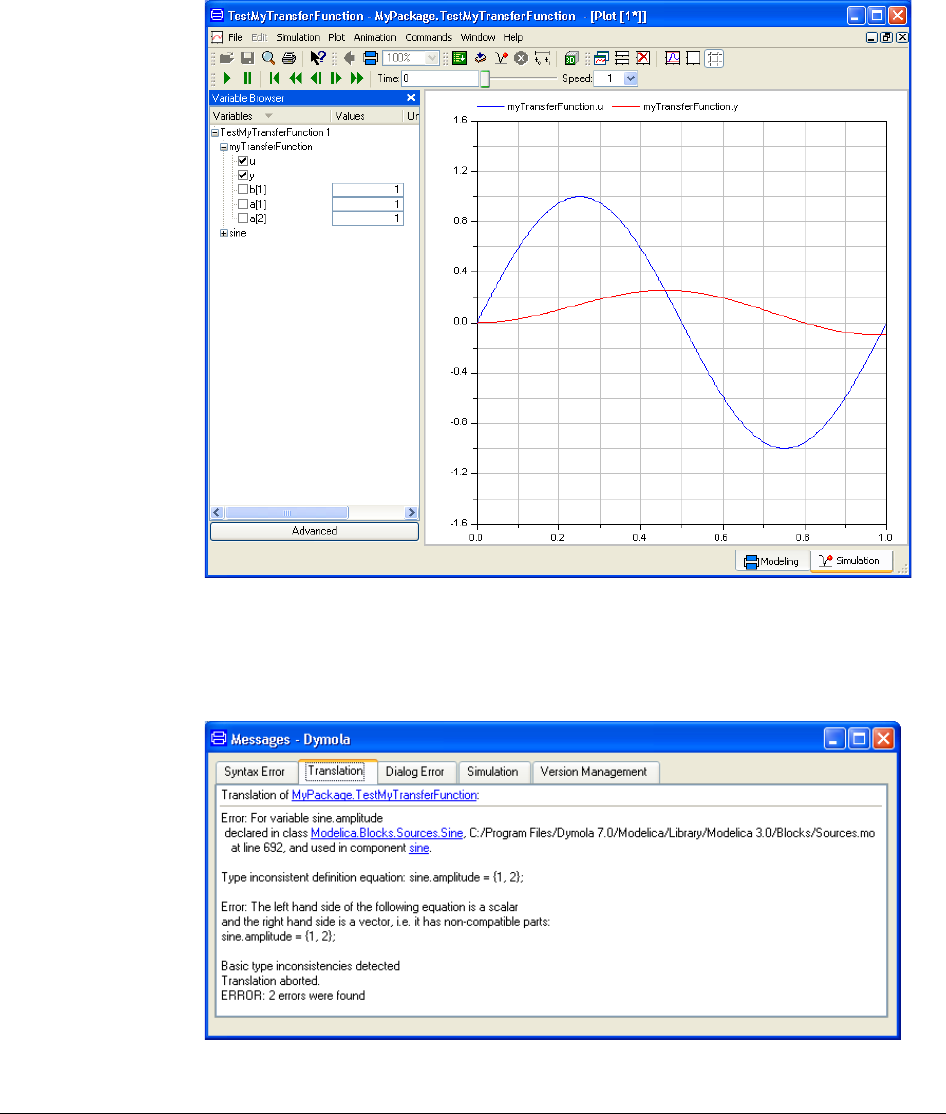Check the b[1] variable checkbox
The height and width of the screenshot is (1114, 946).
coord(243,190)
